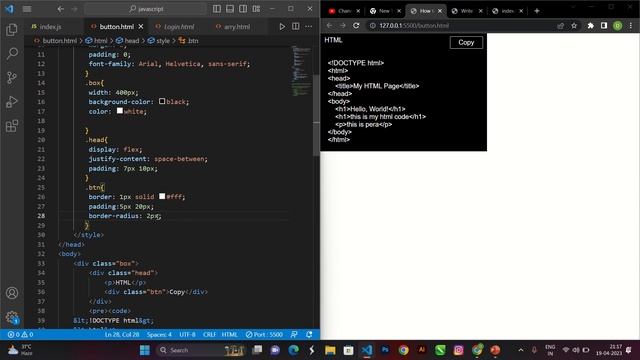Go forward in the Chrome browser
This screenshot has width=640, height=360.
pyautogui.click(x=343, y=25)
